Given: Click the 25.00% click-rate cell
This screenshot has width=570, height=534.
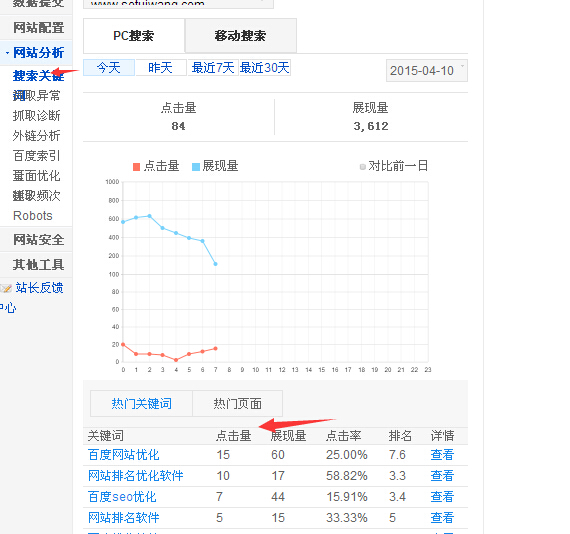Looking at the screenshot, I should click(347, 455).
